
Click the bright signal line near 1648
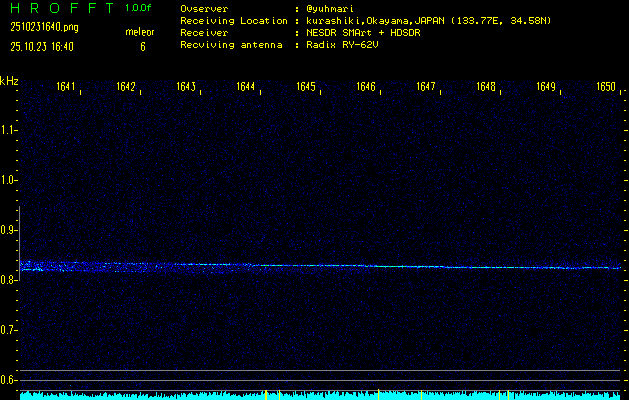point(486,267)
